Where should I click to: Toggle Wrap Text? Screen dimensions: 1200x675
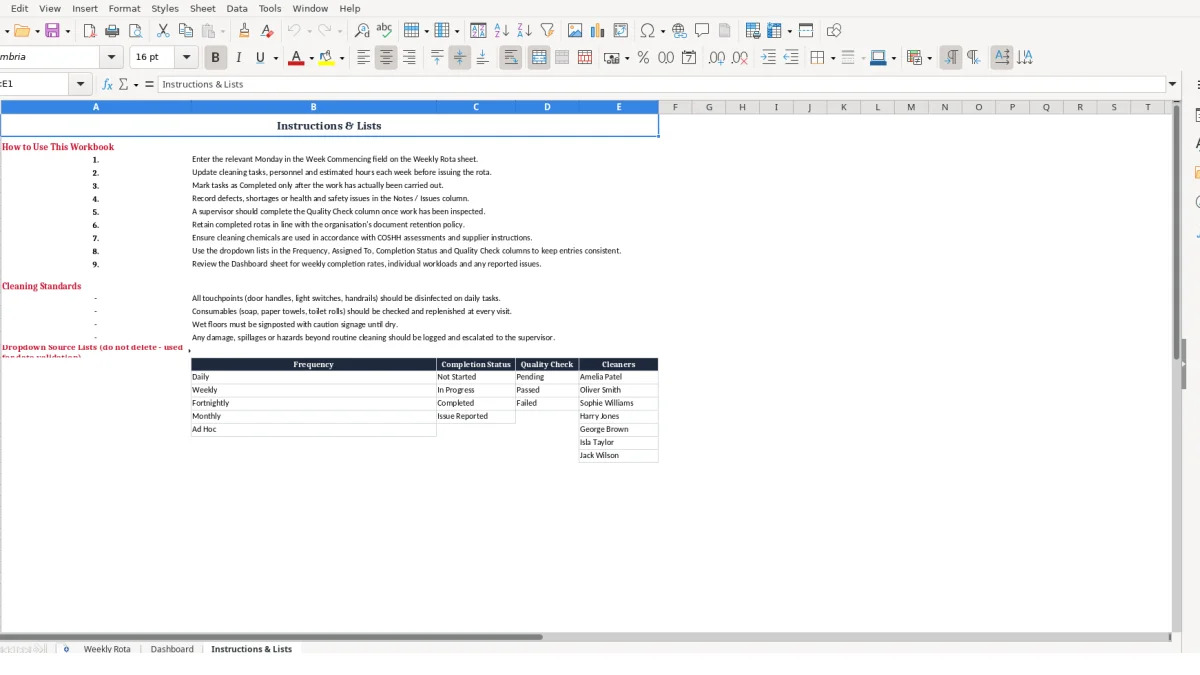511,58
